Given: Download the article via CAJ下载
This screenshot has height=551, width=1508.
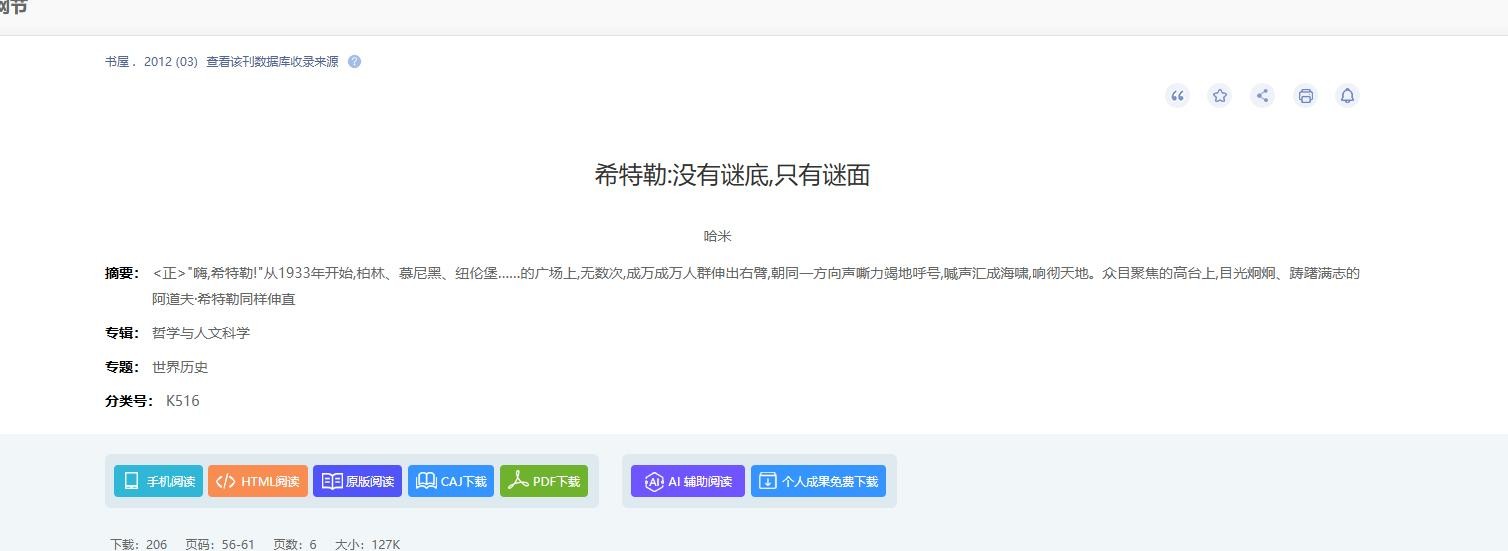Looking at the screenshot, I should pos(451,481).
